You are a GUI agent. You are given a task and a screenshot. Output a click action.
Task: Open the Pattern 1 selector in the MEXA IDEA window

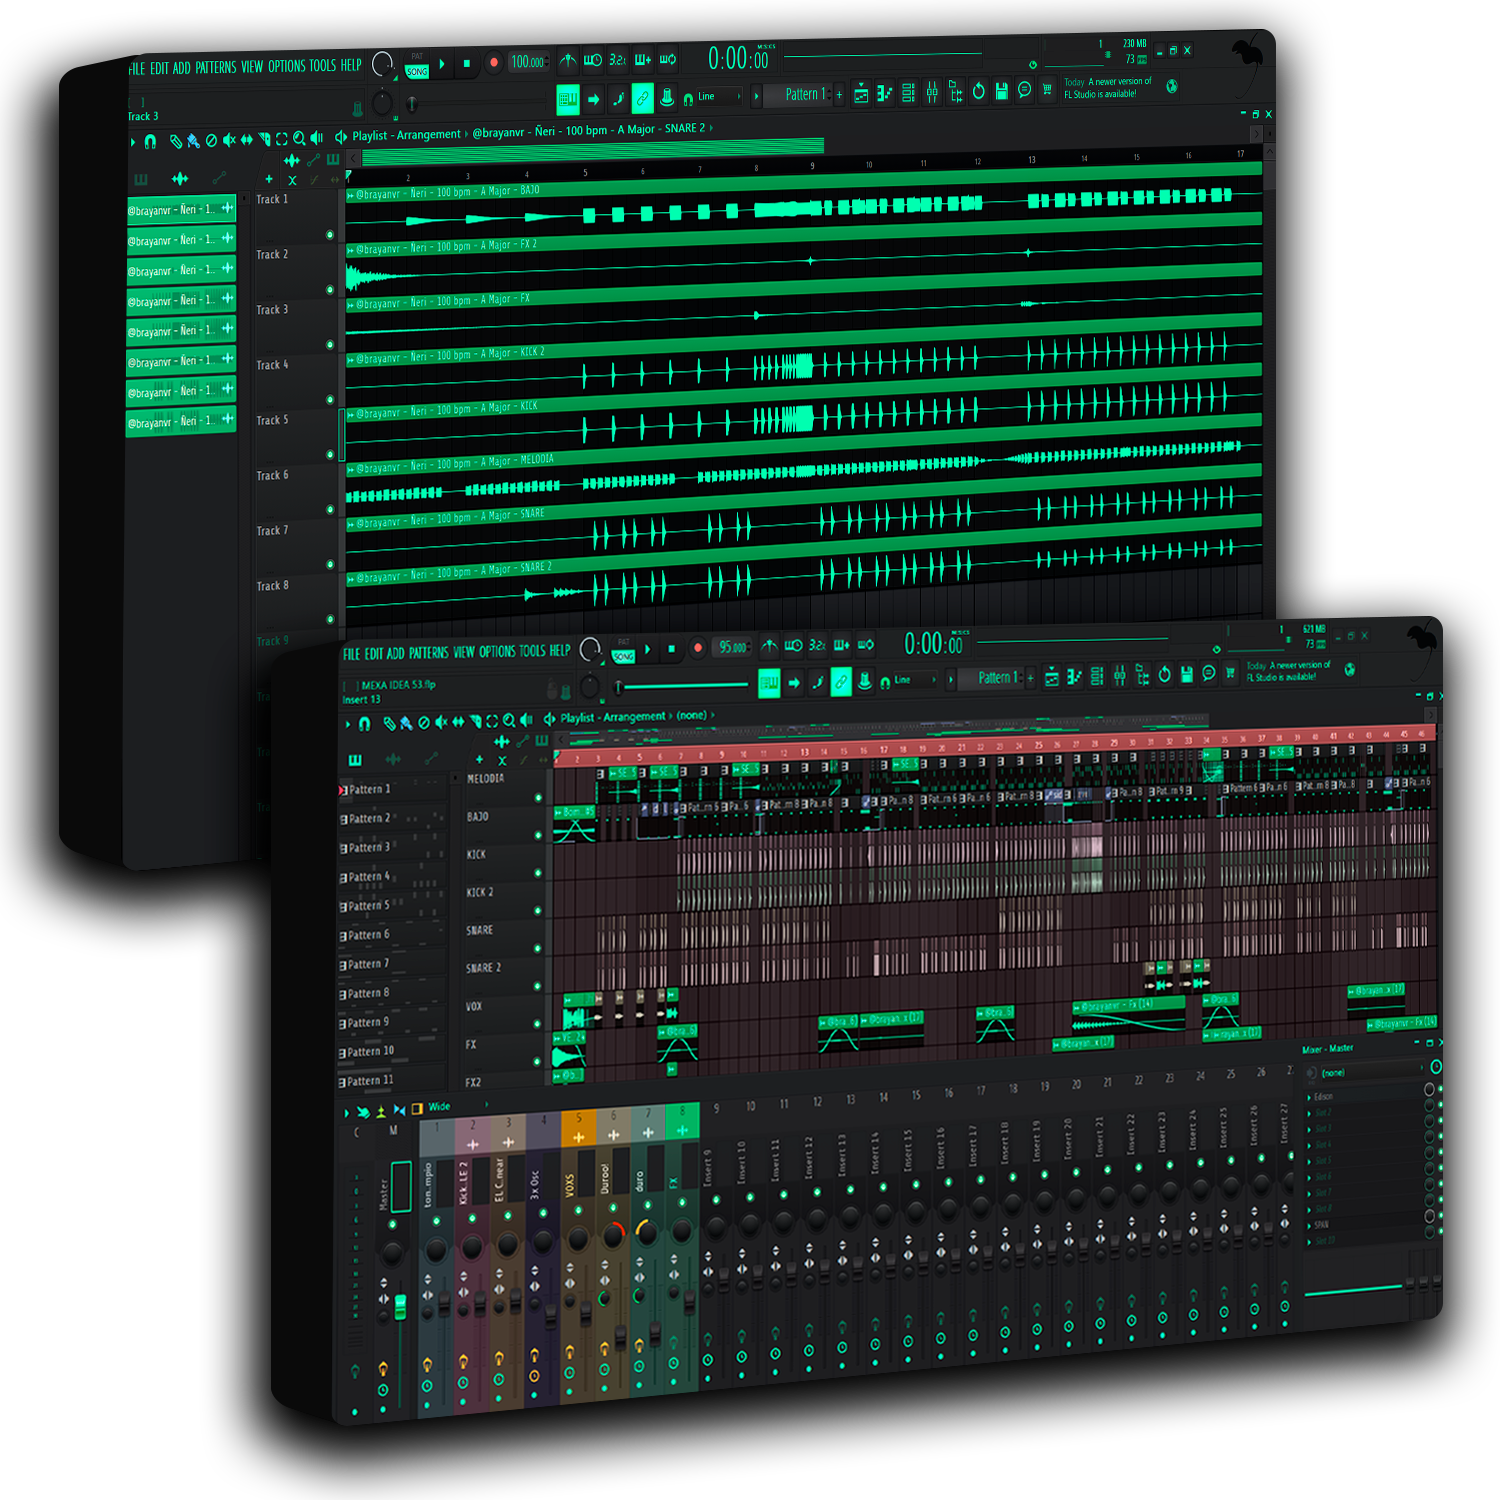pyautogui.click(x=998, y=678)
